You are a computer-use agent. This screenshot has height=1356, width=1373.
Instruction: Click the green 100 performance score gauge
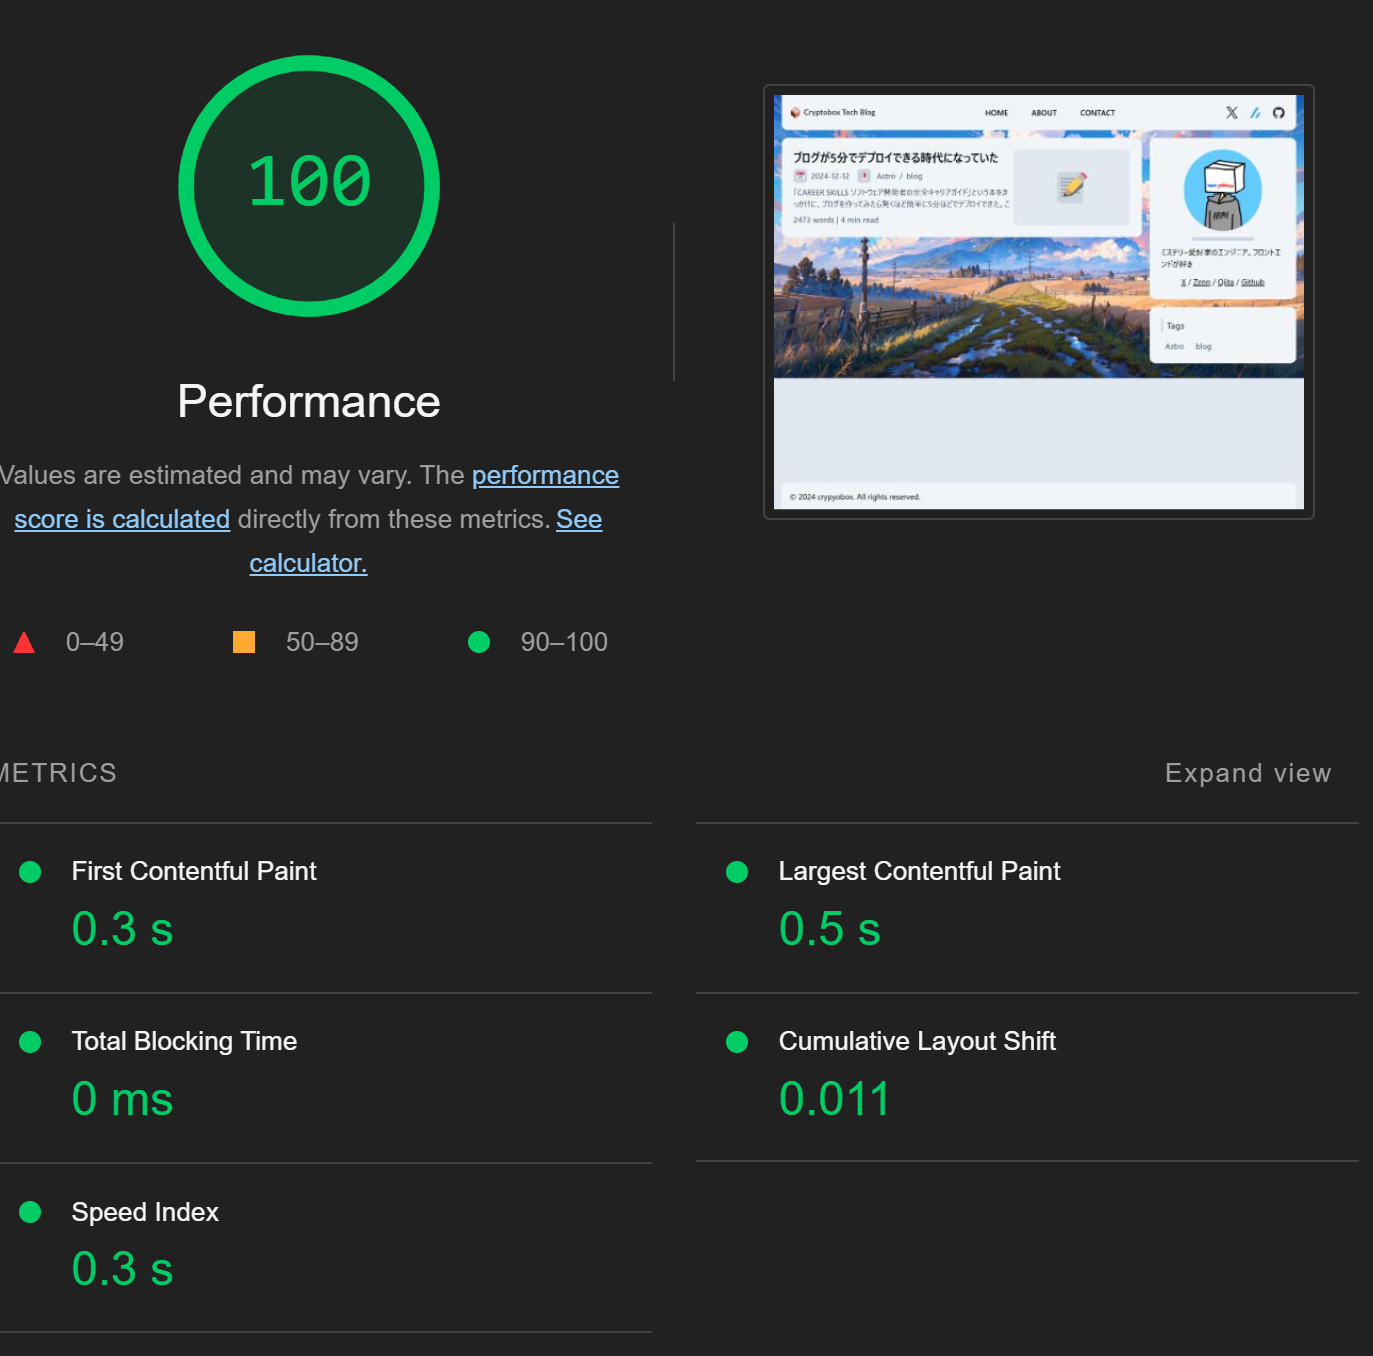pos(309,186)
